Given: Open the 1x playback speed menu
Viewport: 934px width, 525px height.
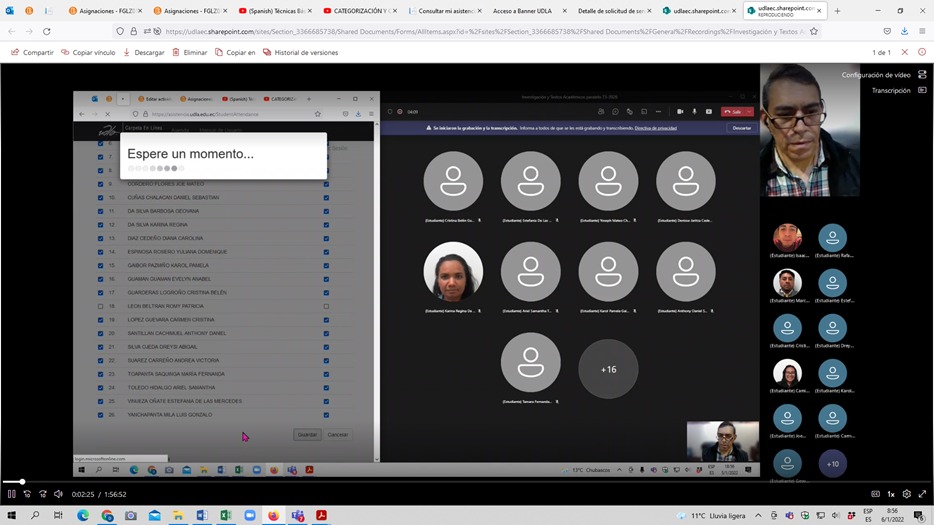Looking at the screenshot, I should point(890,494).
